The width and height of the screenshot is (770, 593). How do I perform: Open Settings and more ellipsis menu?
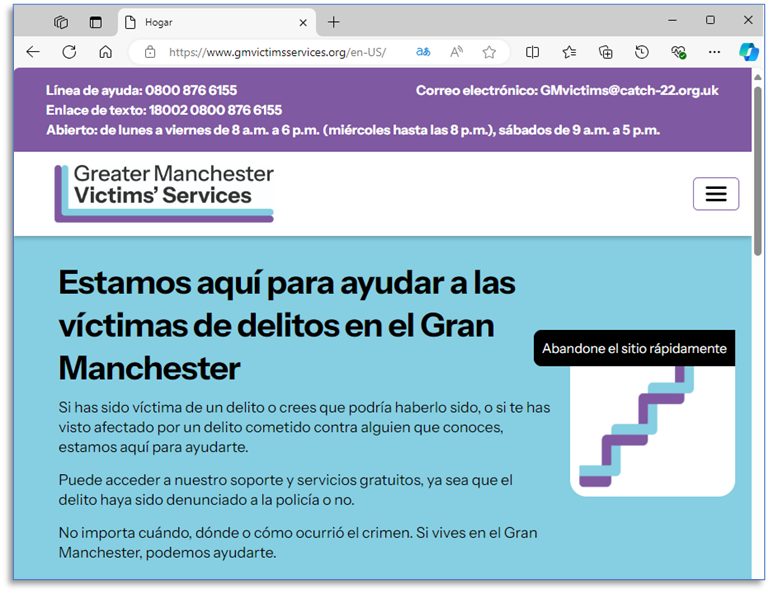pos(715,52)
